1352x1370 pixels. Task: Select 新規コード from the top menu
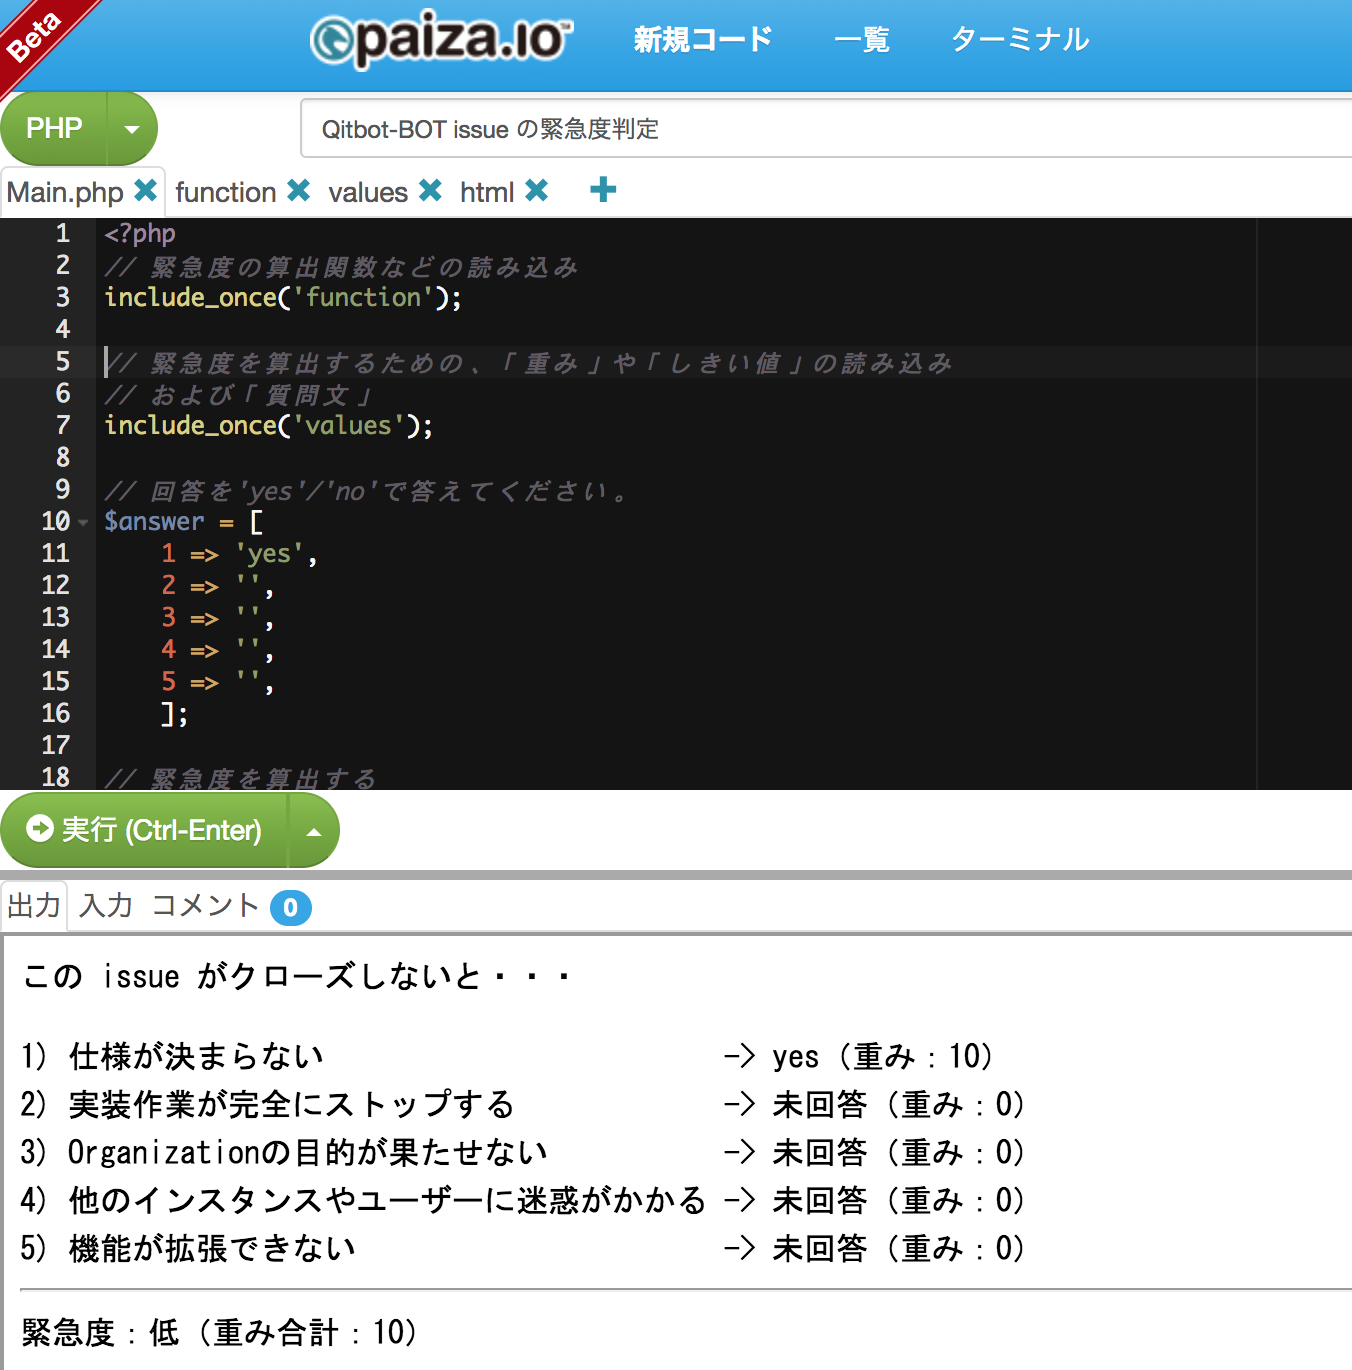click(703, 40)
